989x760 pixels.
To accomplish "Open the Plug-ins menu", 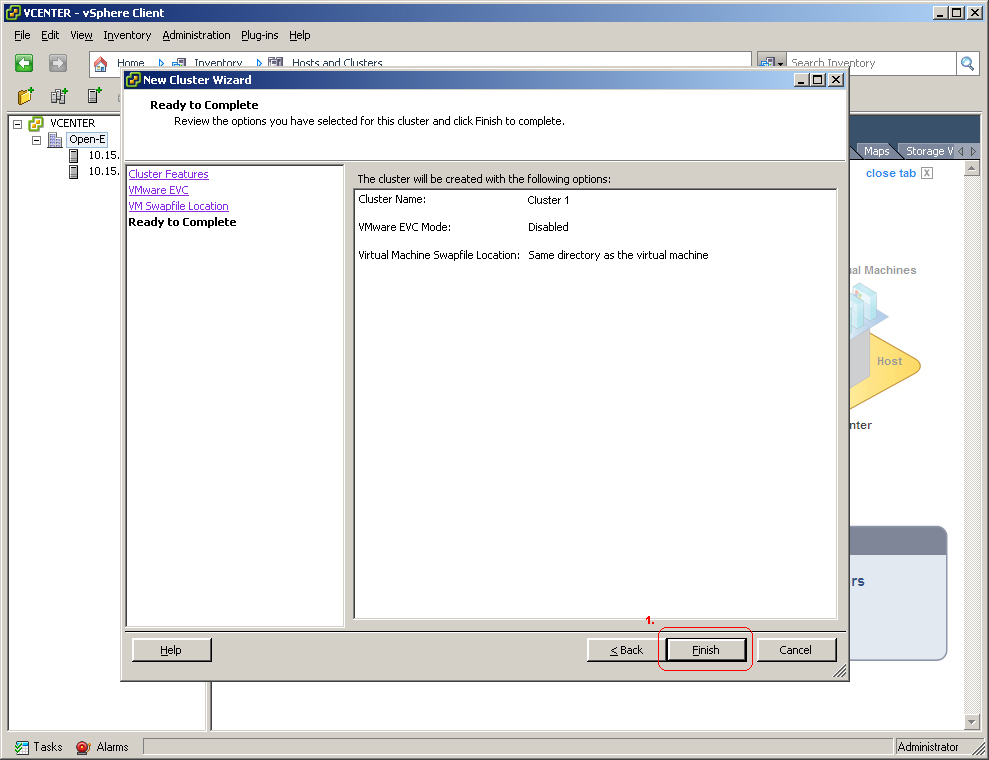I will pyautogui.click(x=260, y=35).
